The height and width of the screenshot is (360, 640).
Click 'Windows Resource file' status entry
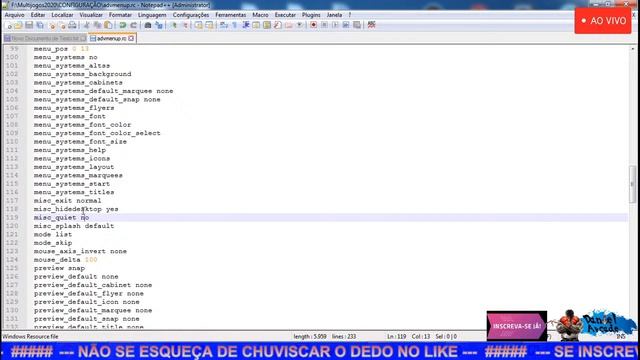pyautogui.click(x=31, y=337)
